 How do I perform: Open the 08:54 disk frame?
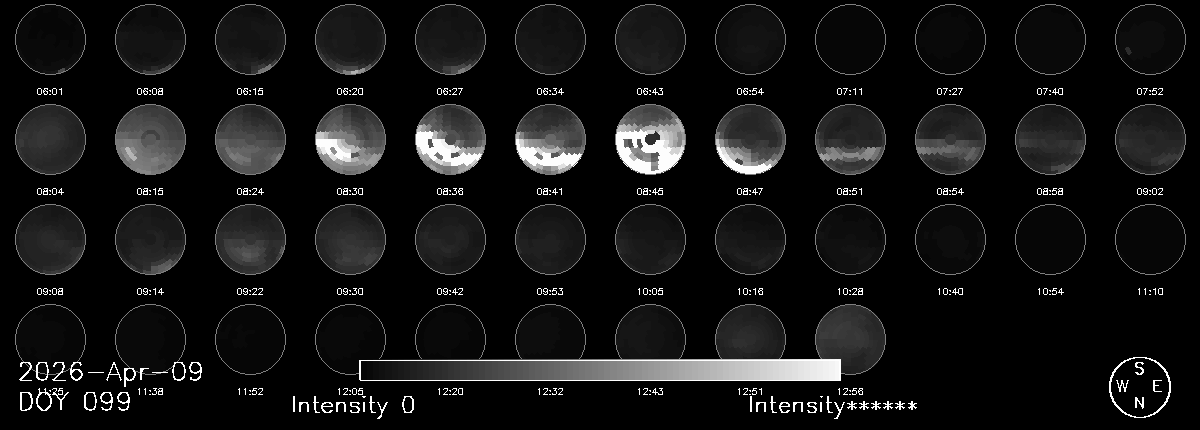click(950, 140)
